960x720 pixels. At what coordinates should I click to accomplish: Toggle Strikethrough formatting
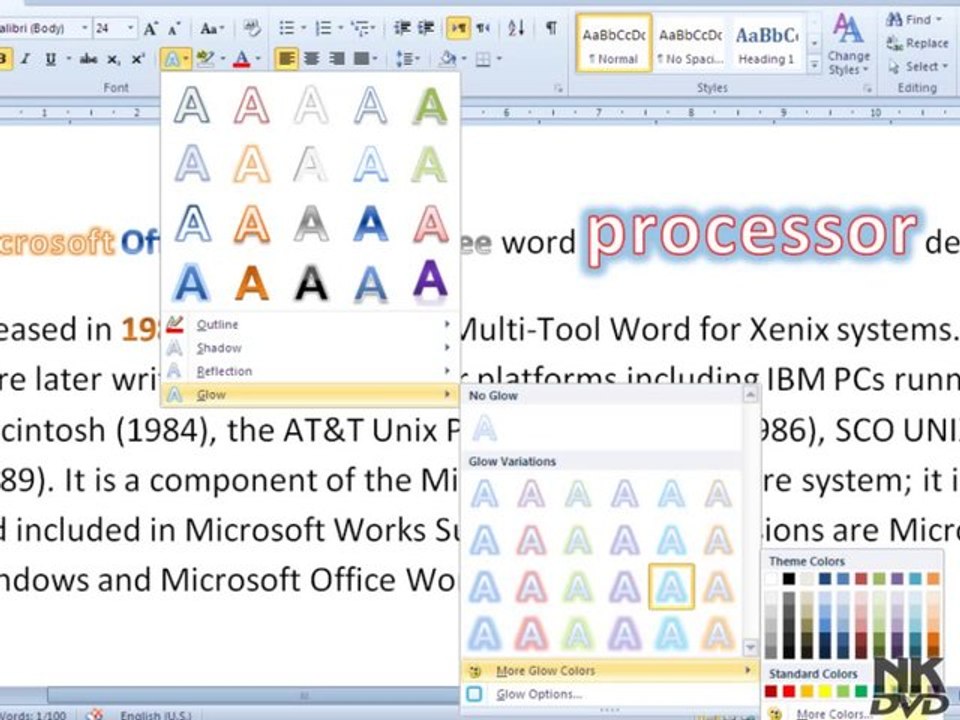pos(88,59)
